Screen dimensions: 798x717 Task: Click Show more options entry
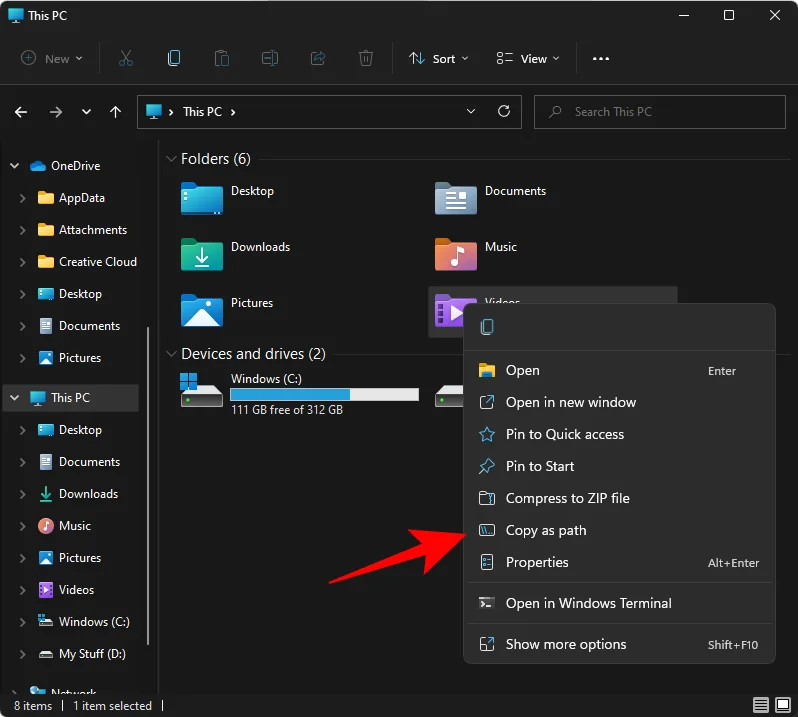click(566, 644)
